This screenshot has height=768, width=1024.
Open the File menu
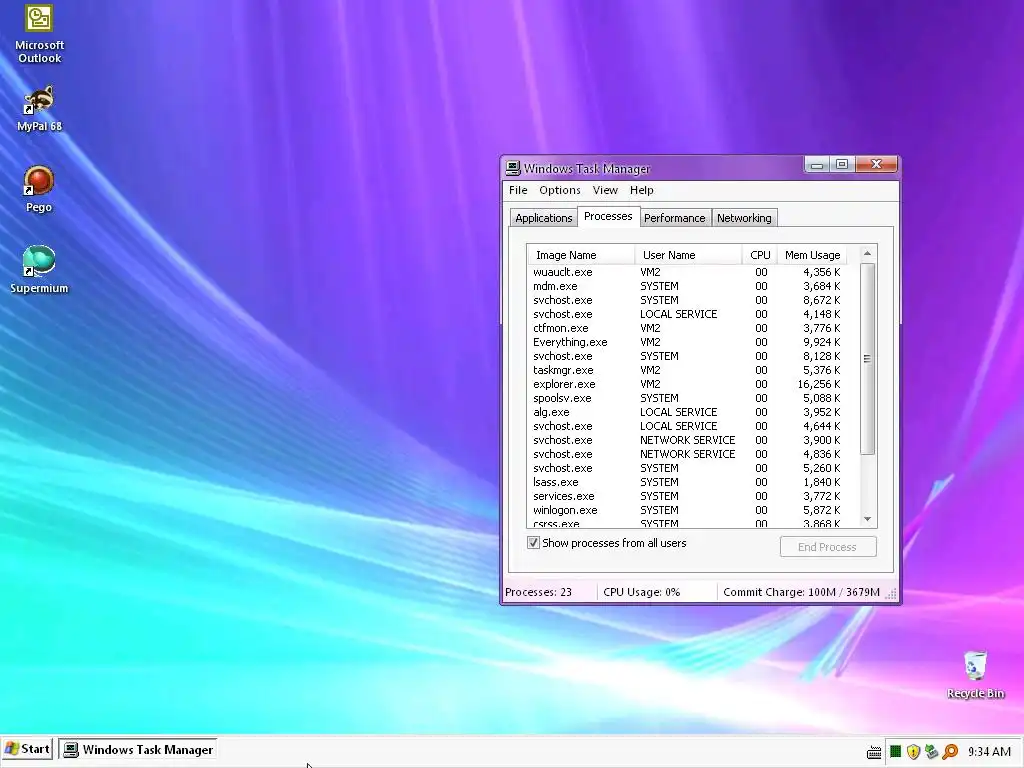tap(518, 190)
